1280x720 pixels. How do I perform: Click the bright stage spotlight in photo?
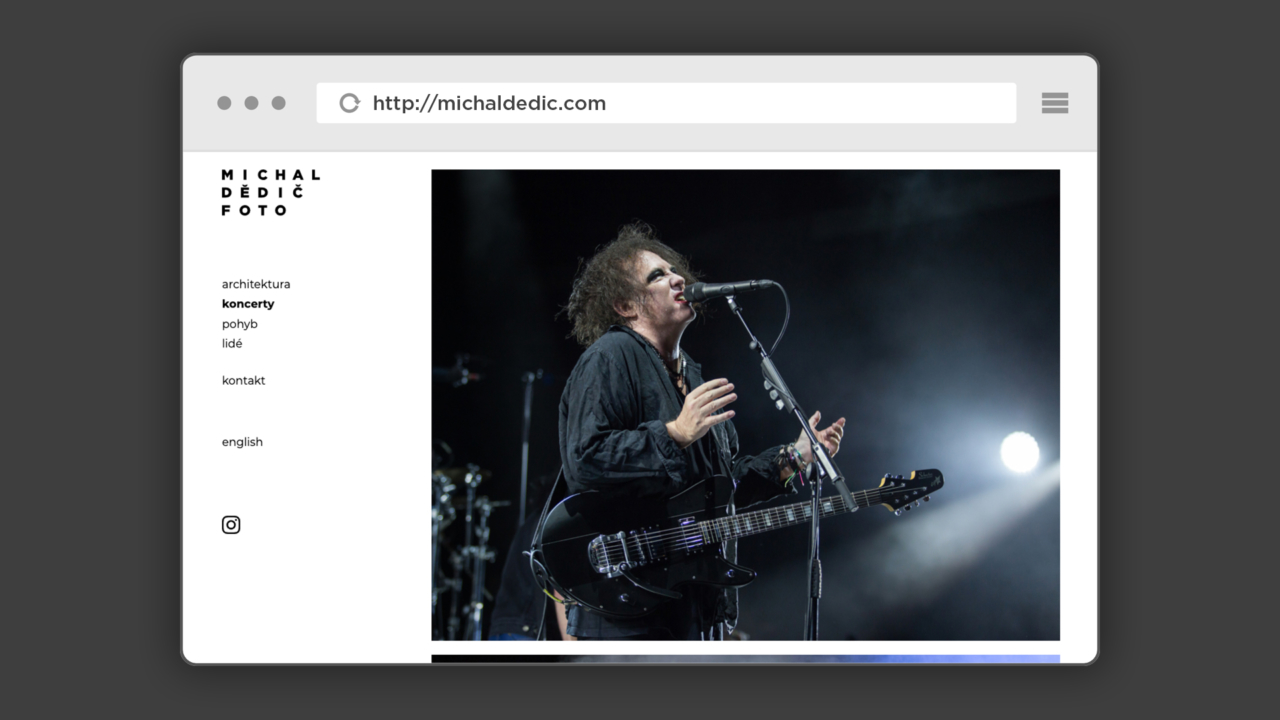pyautogui.click(x=1019, y=452)
